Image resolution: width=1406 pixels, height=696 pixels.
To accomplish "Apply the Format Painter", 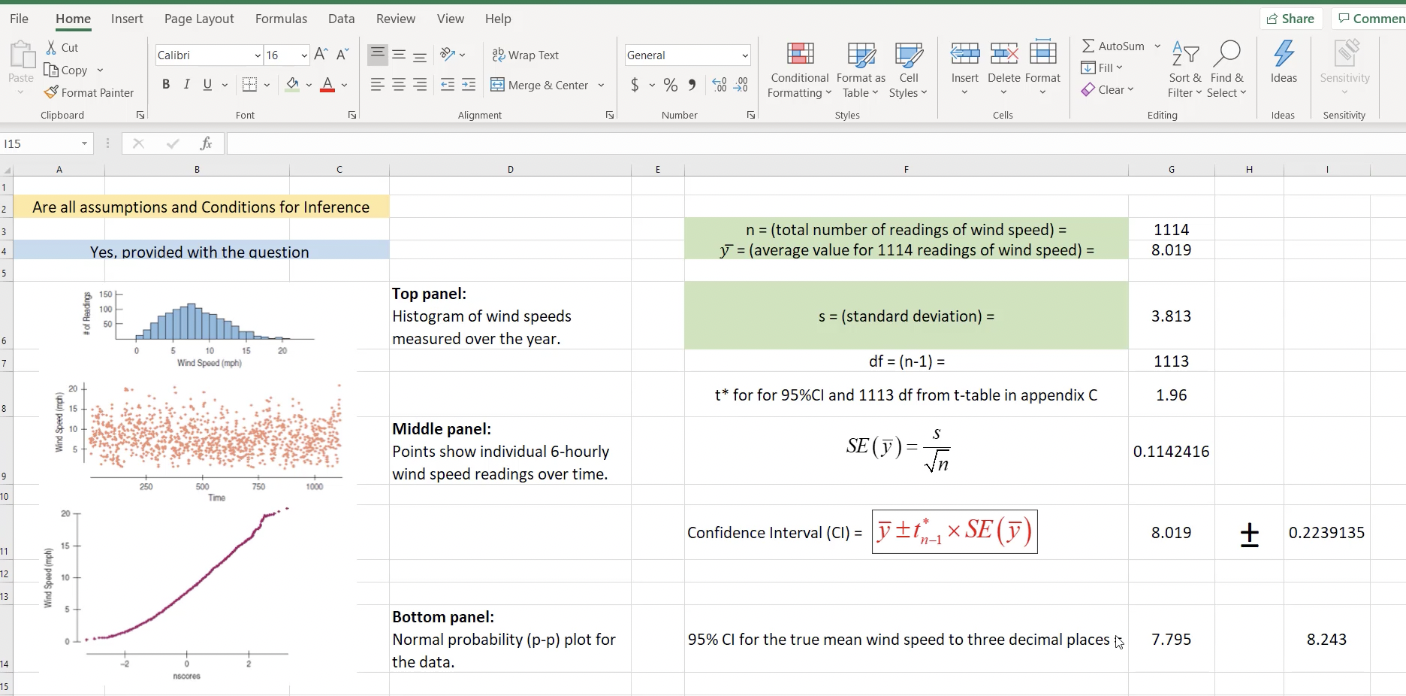I will point(89,92).
